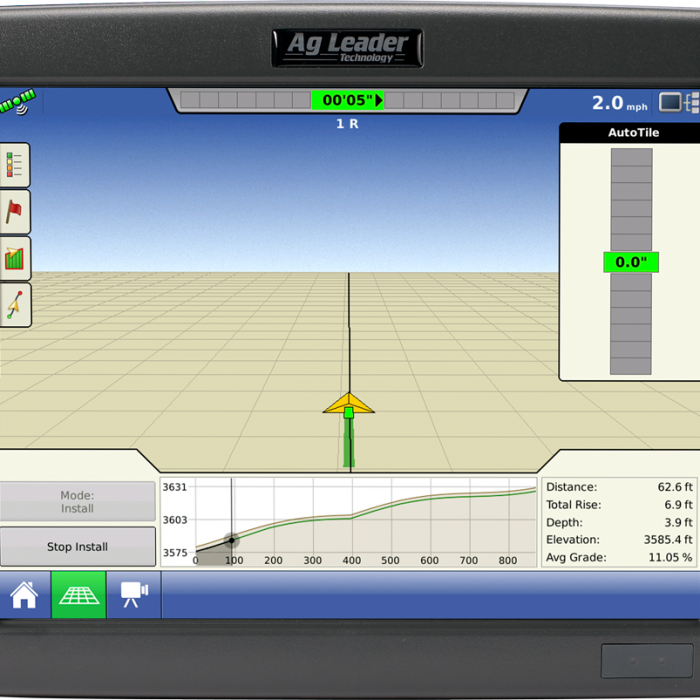The image size is (700, 700).
Task: Click the Distance 62.6 ft value
Action: (675, 487)
